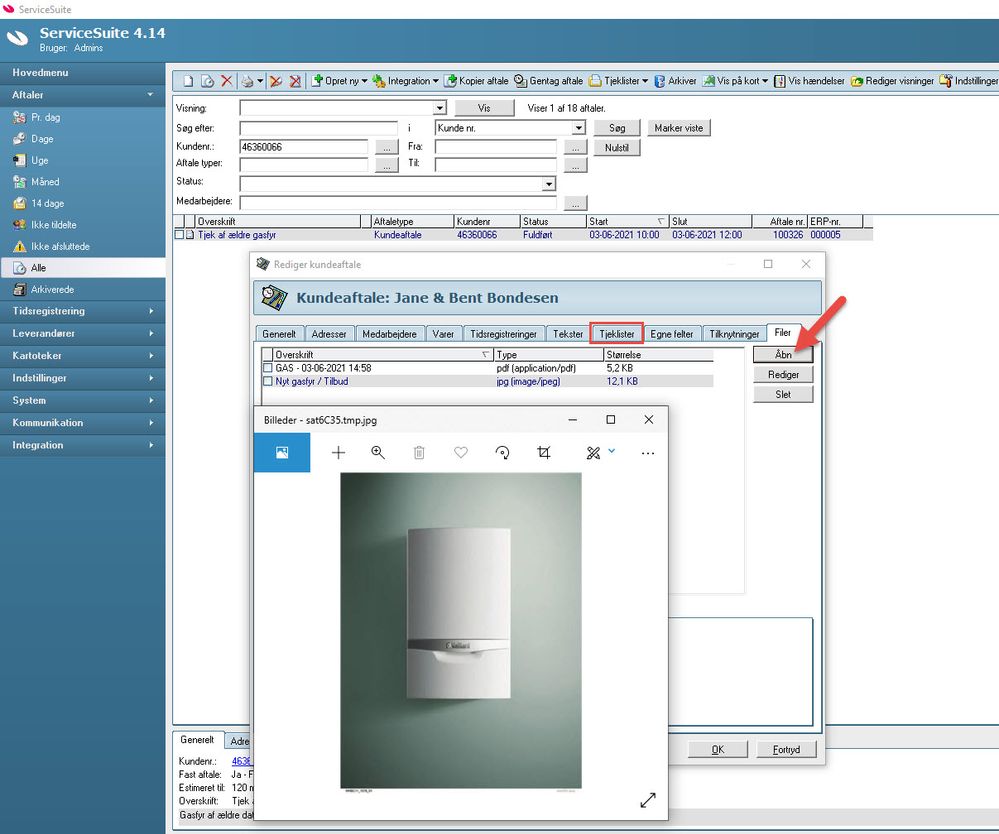Screen dimensions: 999x834
Task: Click the zoom magnifier icon in photo viewer
Action: point(378,452)
